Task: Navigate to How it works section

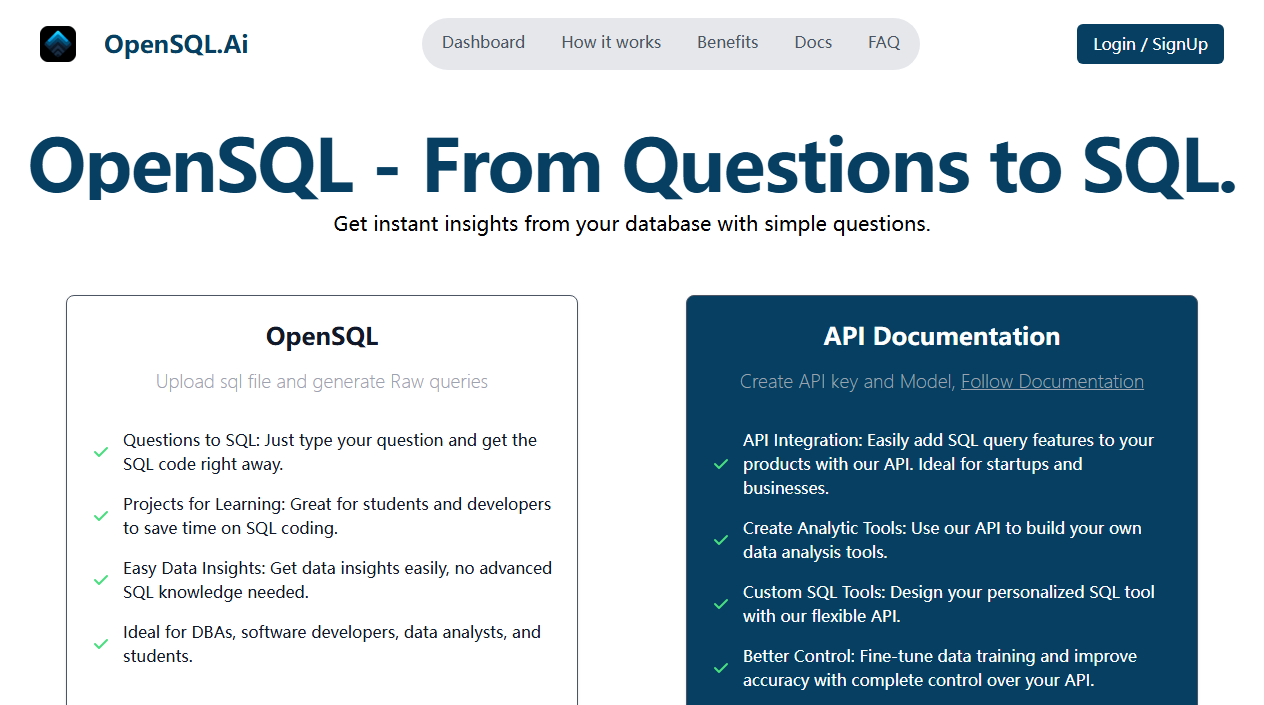Action: point(611,43)
